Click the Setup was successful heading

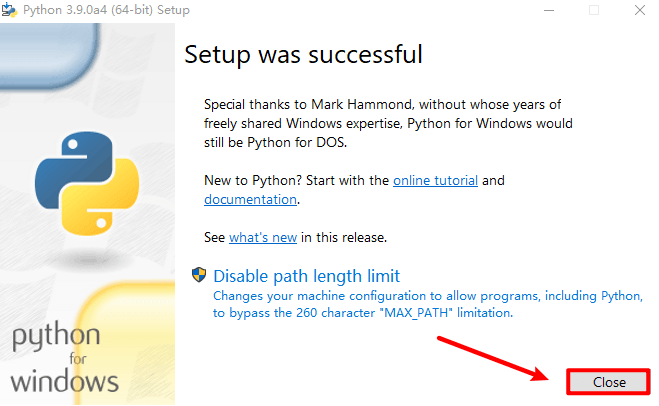303,55
